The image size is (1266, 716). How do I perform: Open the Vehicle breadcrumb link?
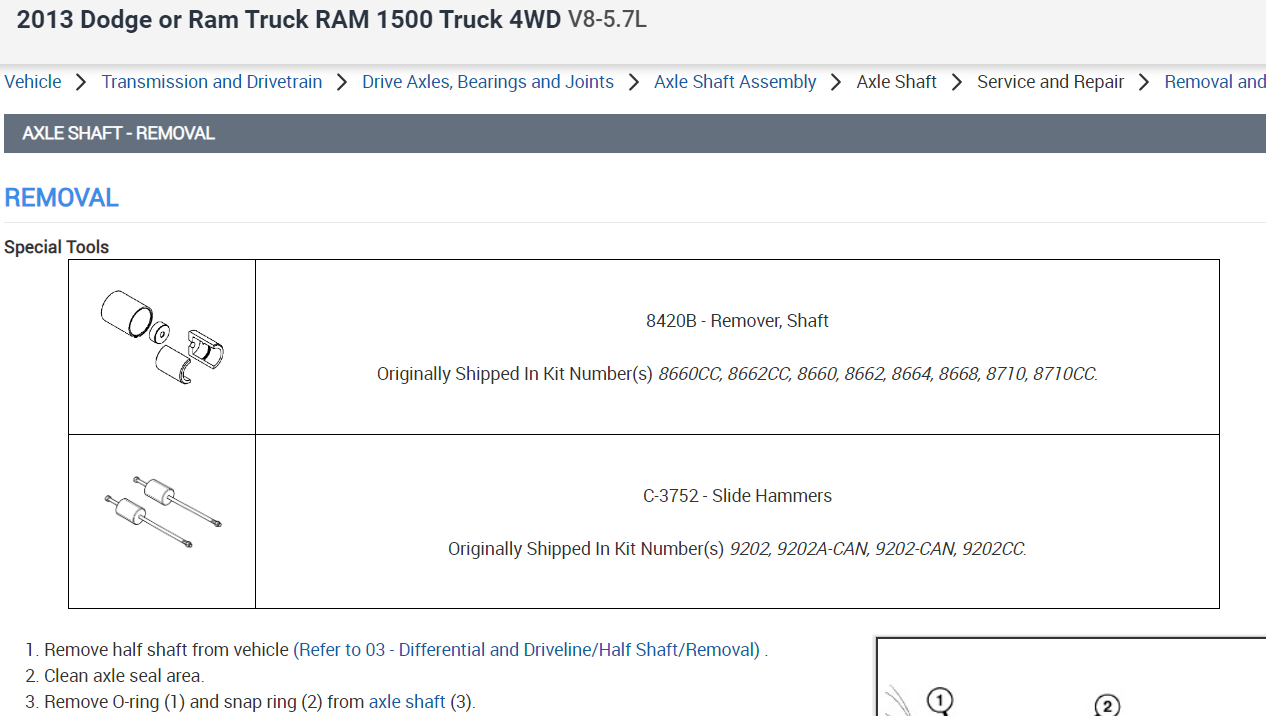(33, 82)
